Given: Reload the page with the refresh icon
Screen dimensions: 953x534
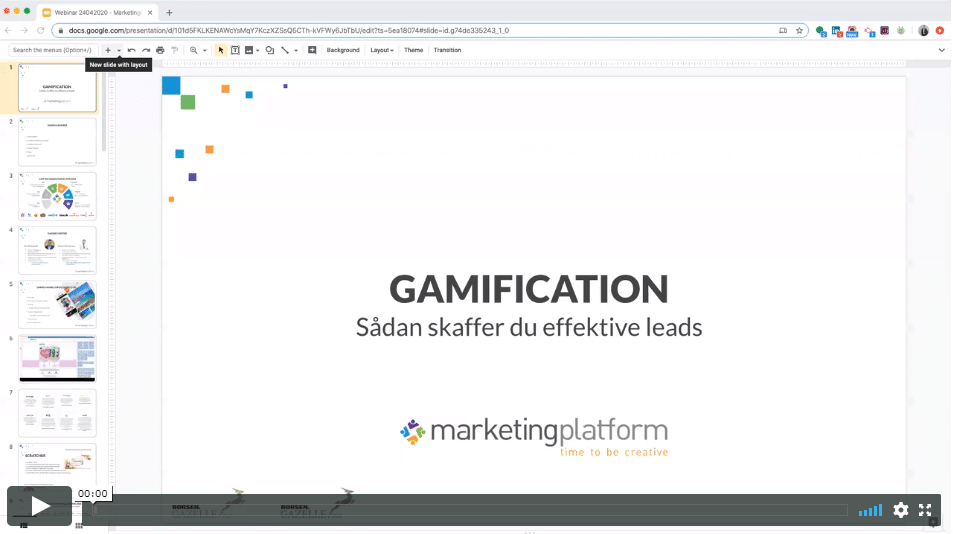Looking at the screenshot, I should click(x=41, y=30).
